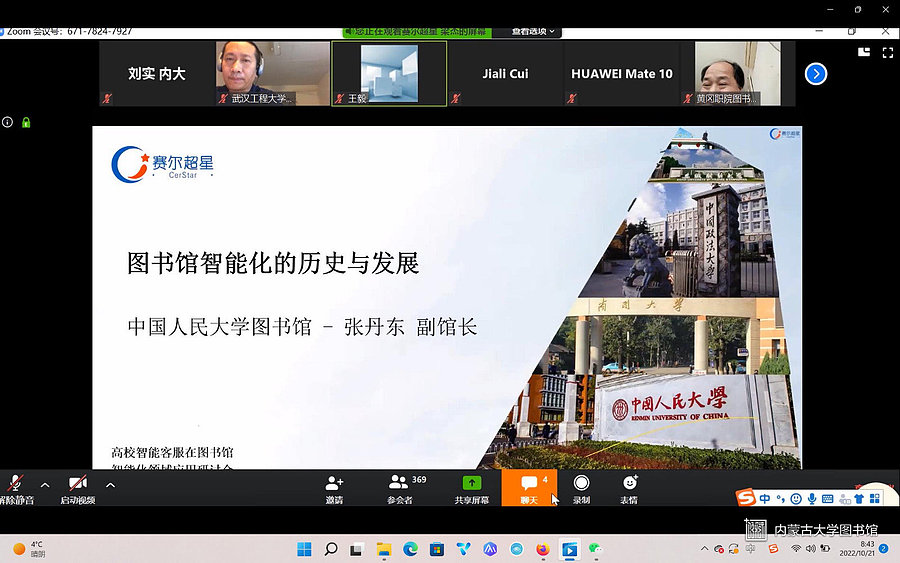This screenshot has height=563, width=900.
Task: Open the Sogou toolbox grid icon
Action: click(x=874, y=498)
